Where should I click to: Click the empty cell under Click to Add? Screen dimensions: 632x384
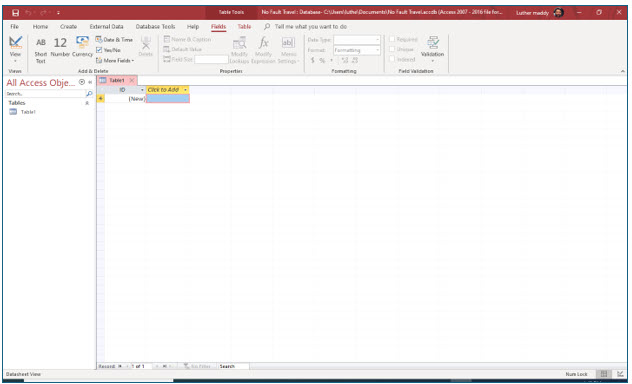pos(168,99)
